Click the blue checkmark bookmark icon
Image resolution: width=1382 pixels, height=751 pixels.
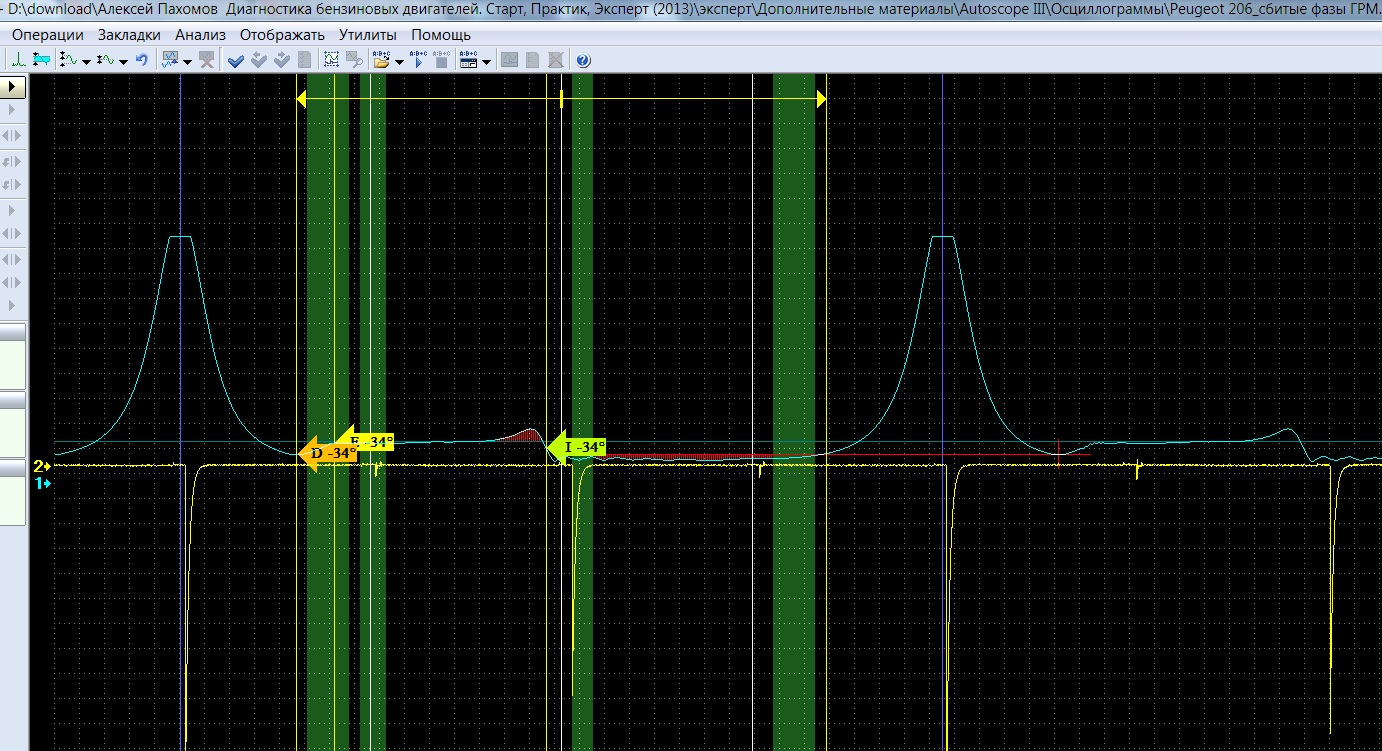[x=236, y=61]
